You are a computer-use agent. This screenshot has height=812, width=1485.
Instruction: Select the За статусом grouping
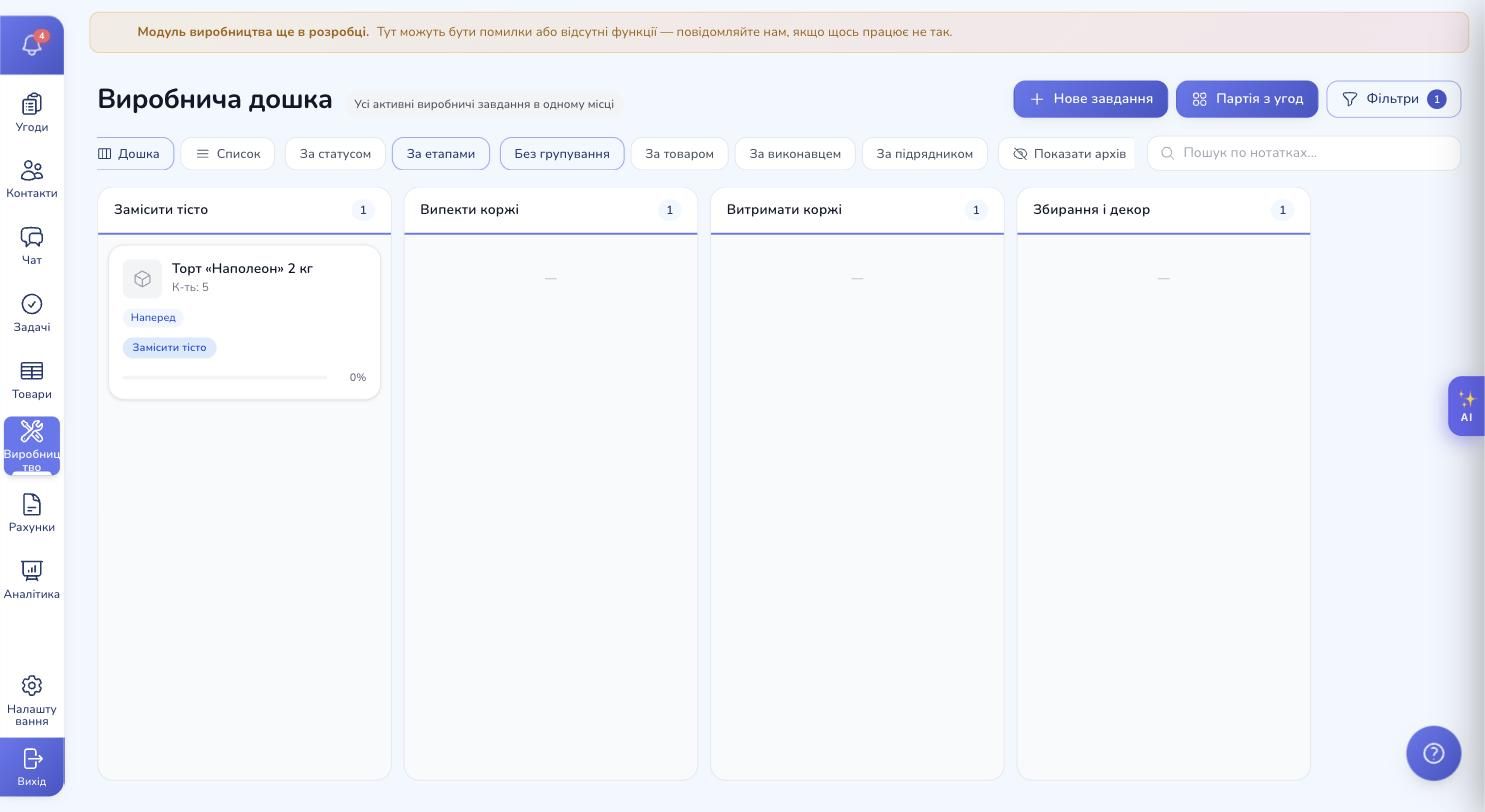pos(335,154)
